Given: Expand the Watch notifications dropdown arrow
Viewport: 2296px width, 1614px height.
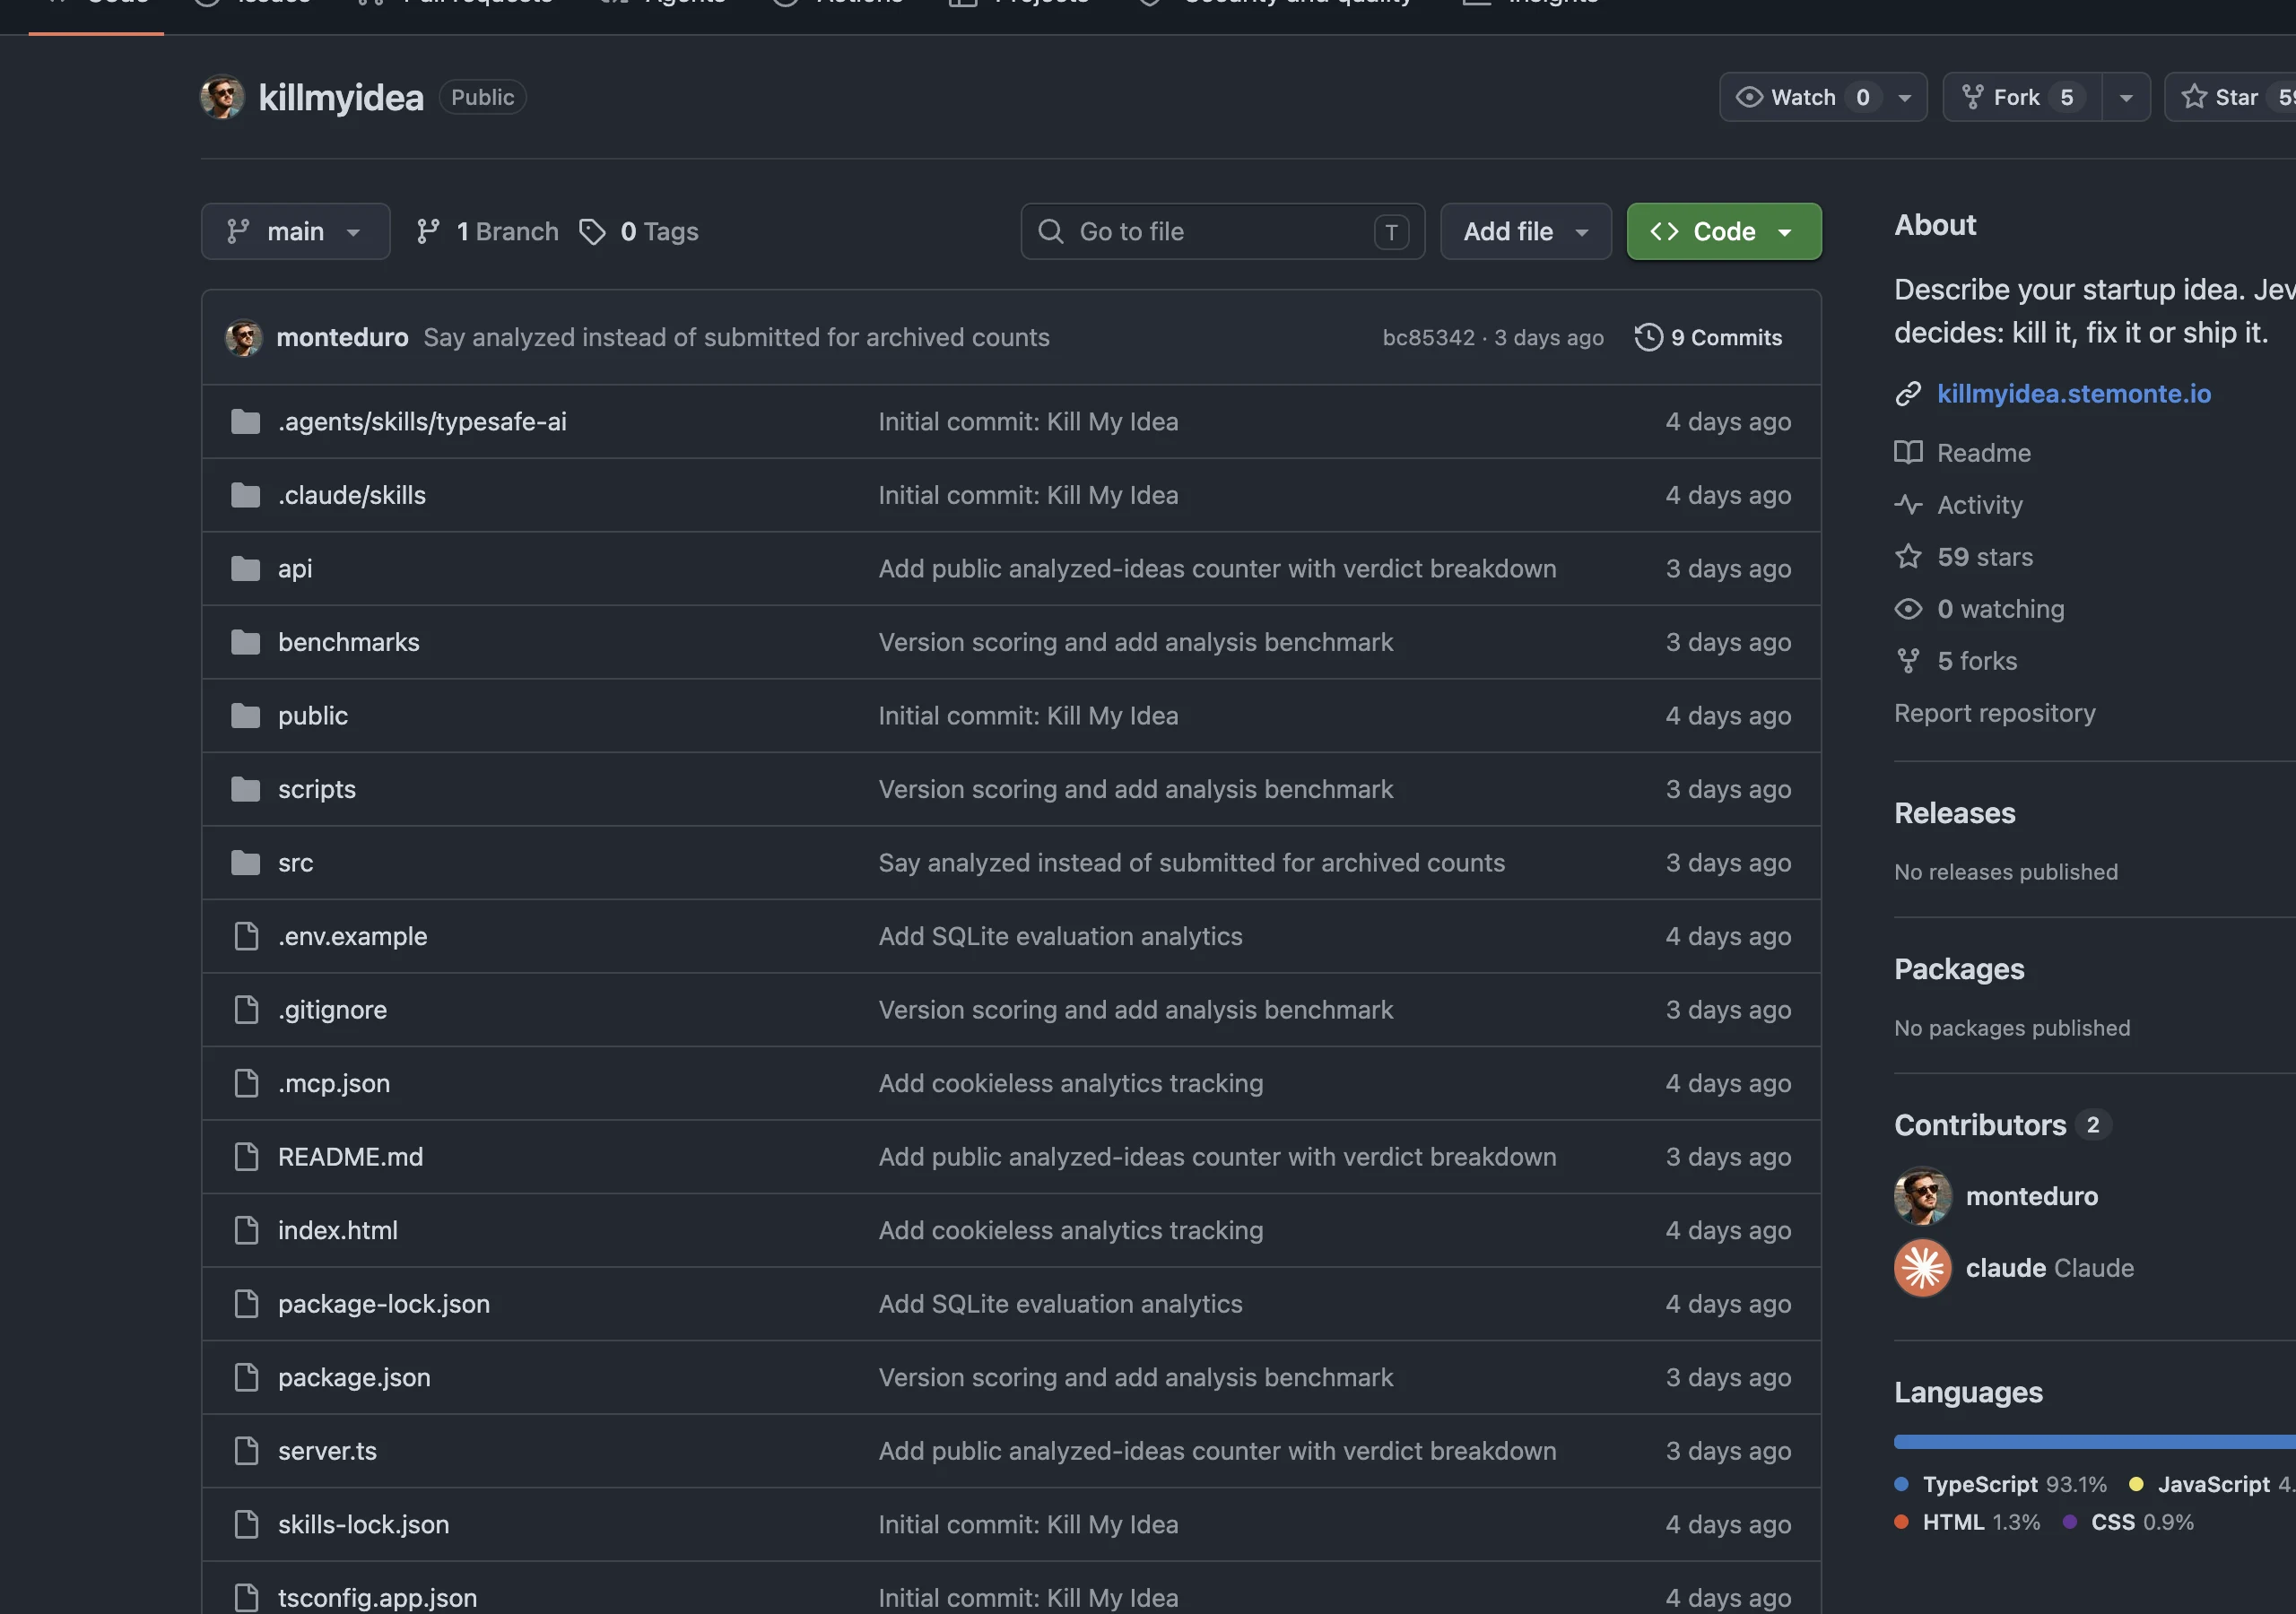Looking at the screenshot, I should (1904, 97).
